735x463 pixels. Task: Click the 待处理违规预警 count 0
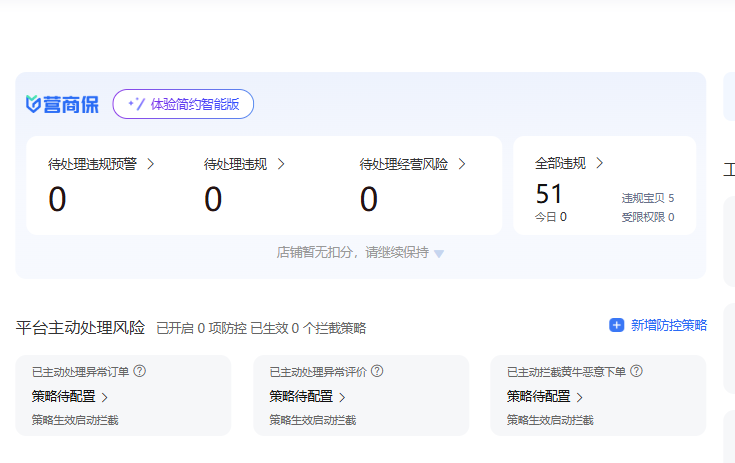[x=57, y=200]
